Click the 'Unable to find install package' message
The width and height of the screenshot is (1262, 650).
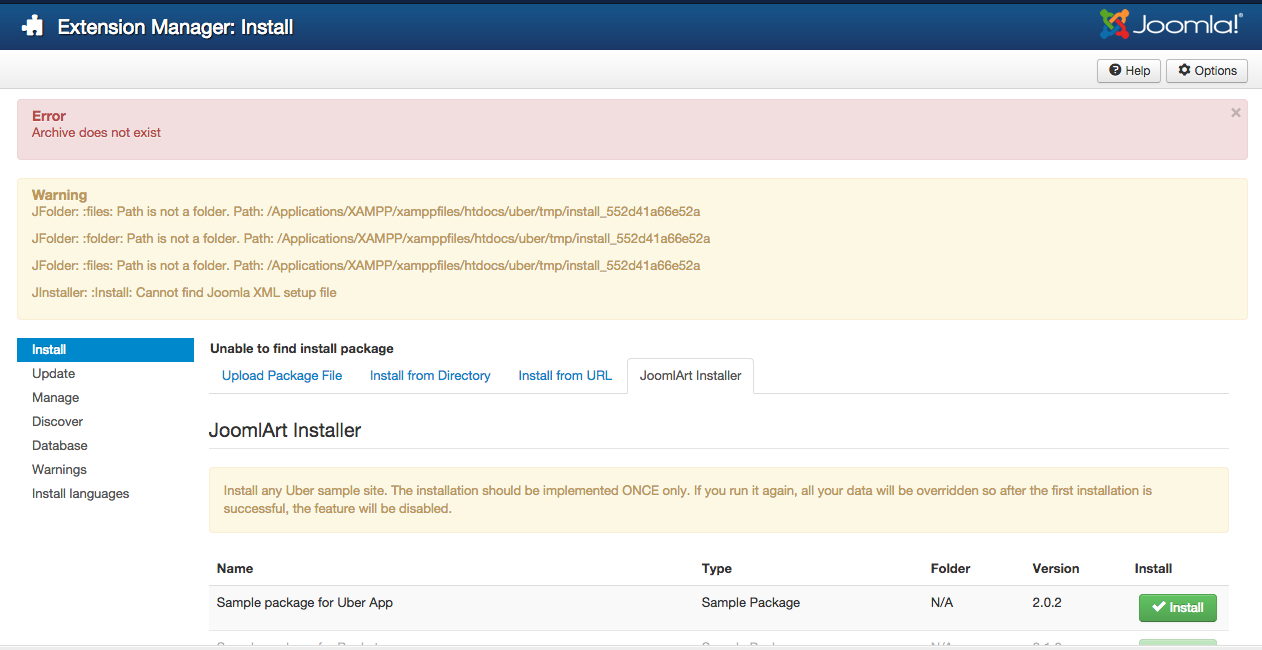pyautogui.click(x=302, y=349)
